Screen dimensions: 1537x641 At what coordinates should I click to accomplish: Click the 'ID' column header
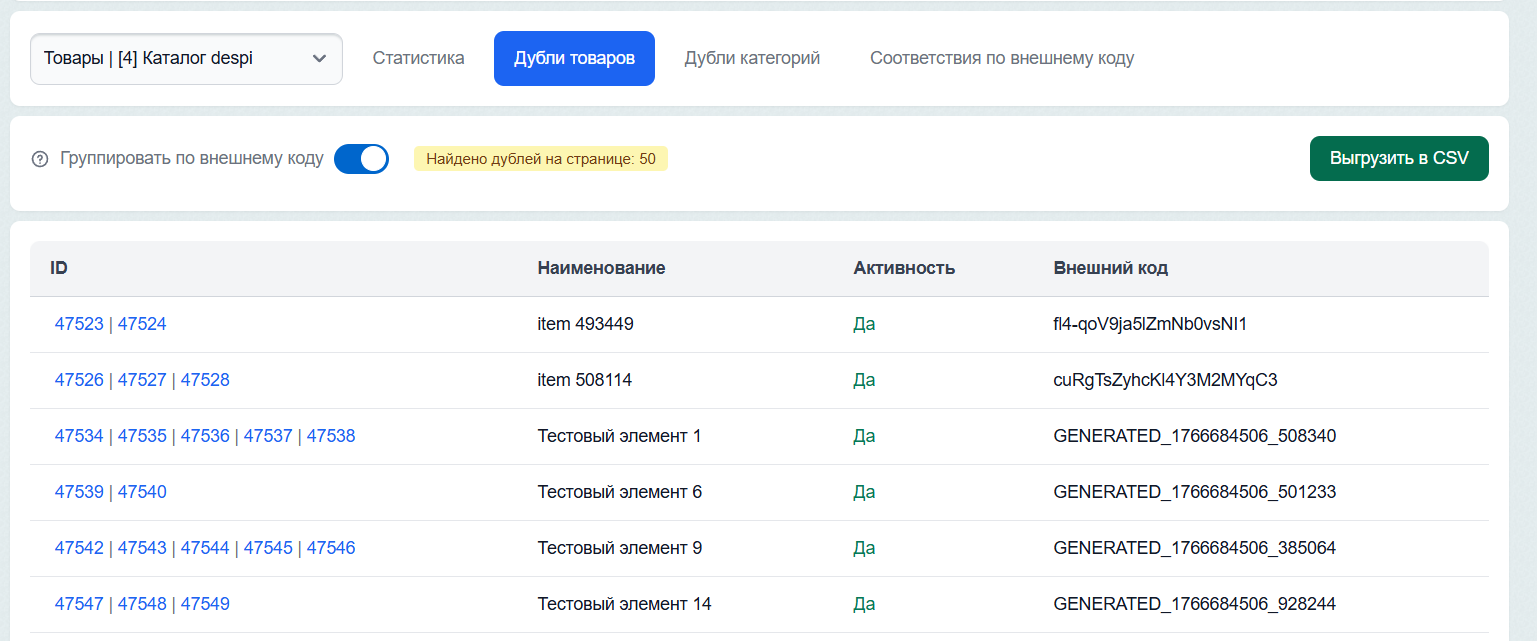pos(59,268)
